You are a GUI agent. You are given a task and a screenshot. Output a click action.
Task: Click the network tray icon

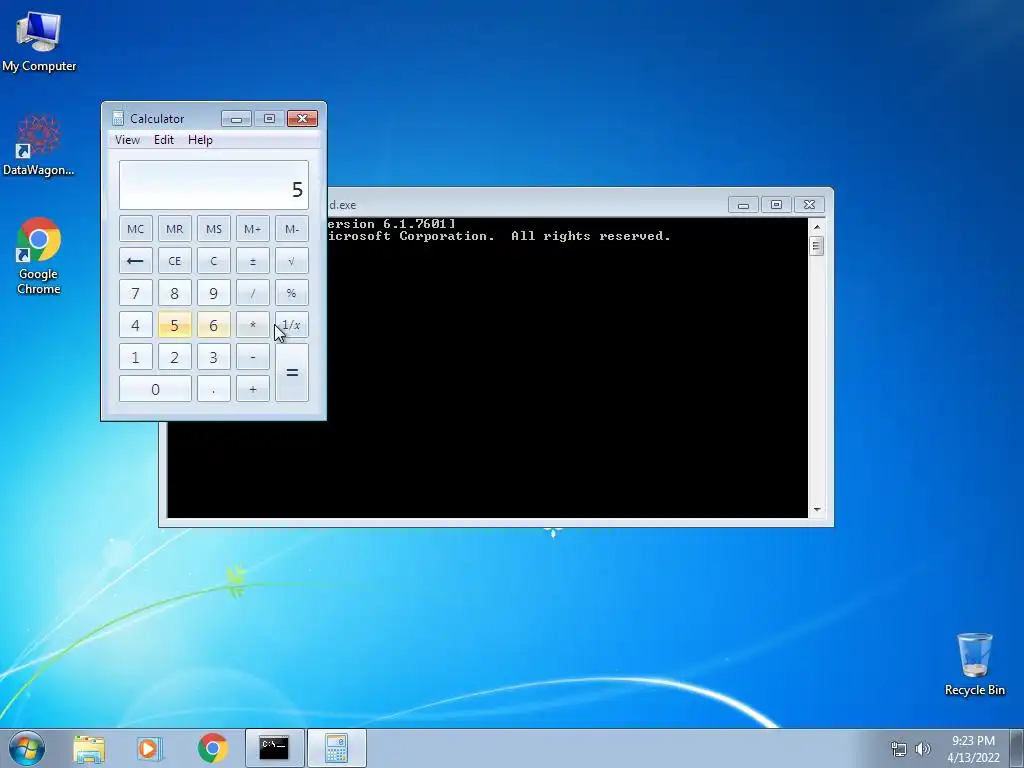point(899,749)
